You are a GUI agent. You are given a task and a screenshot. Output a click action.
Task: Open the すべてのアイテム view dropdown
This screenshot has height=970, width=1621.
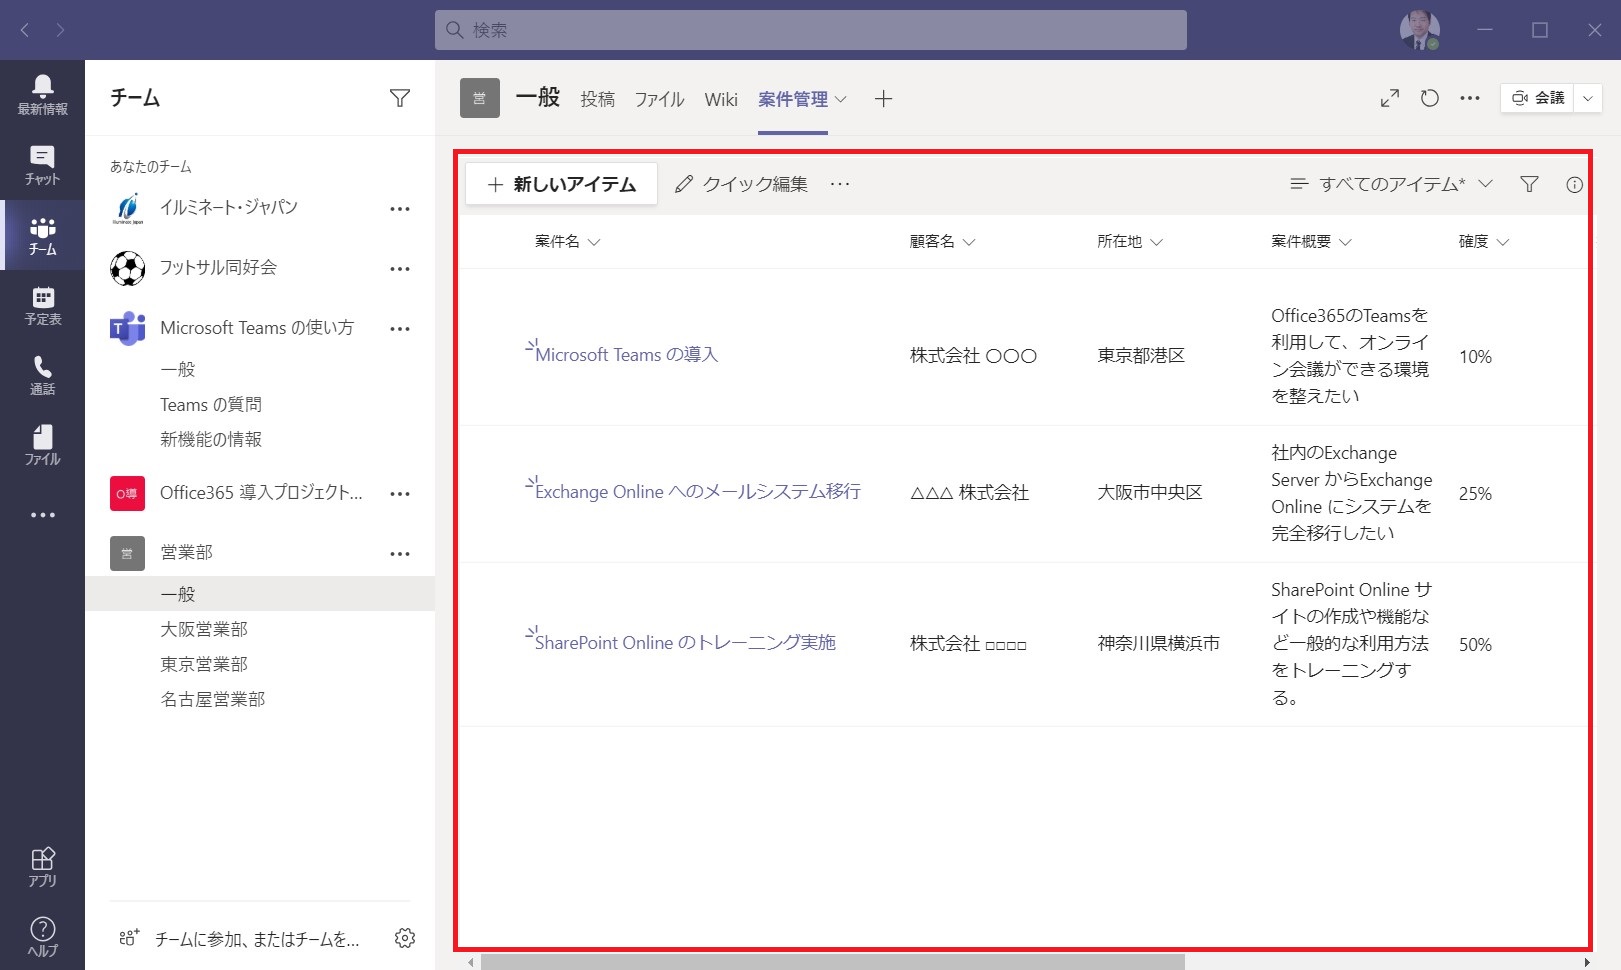1392,184
